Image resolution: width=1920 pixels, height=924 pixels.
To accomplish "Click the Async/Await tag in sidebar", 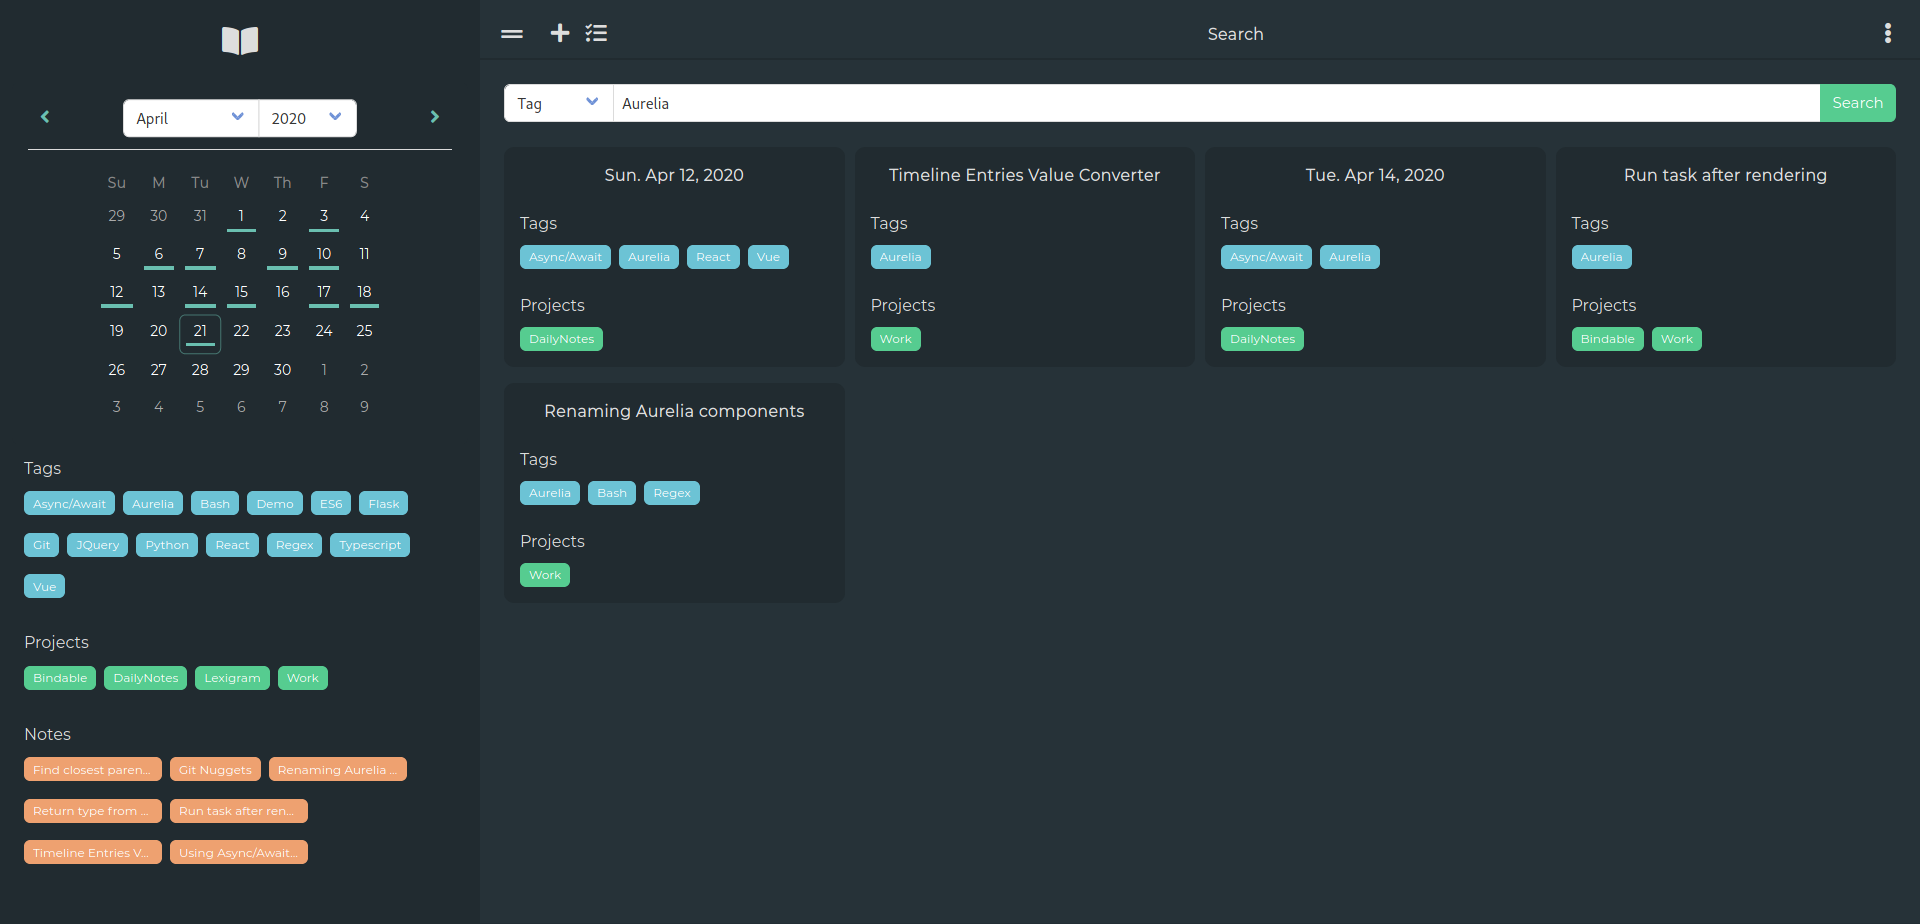I will tap(69, 504).
